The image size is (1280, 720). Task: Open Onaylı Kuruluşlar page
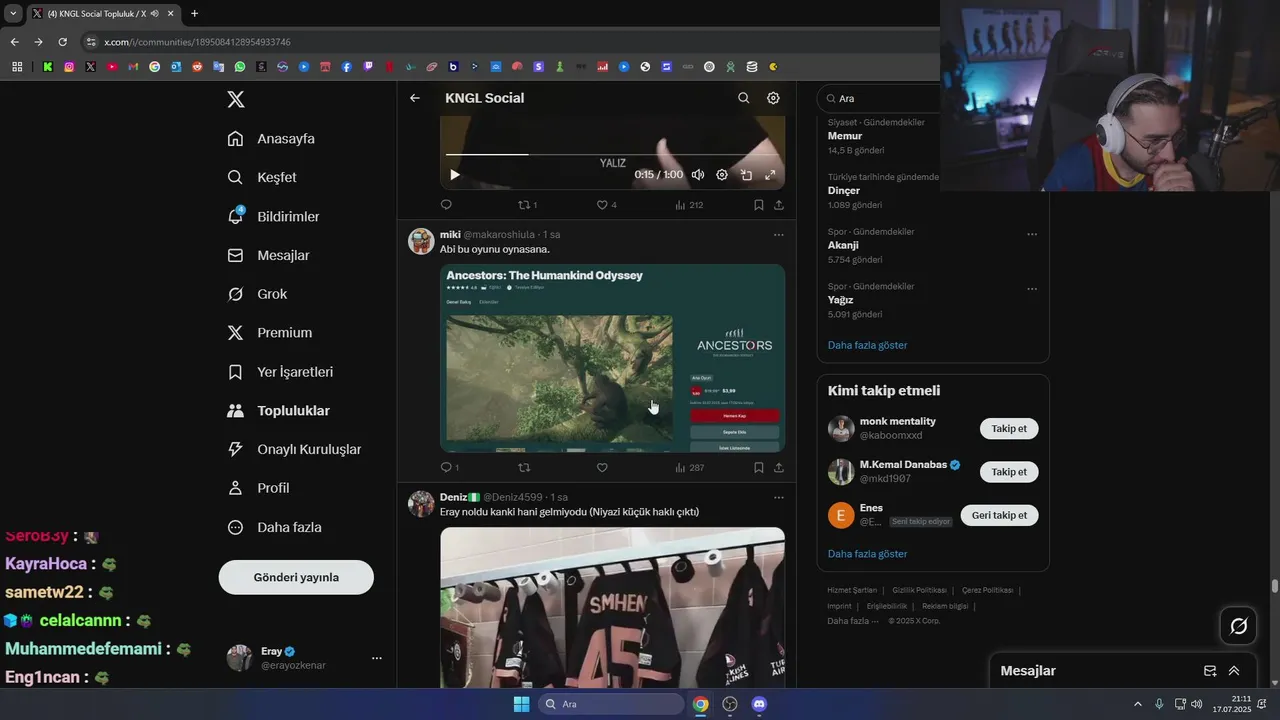point(294,449)
